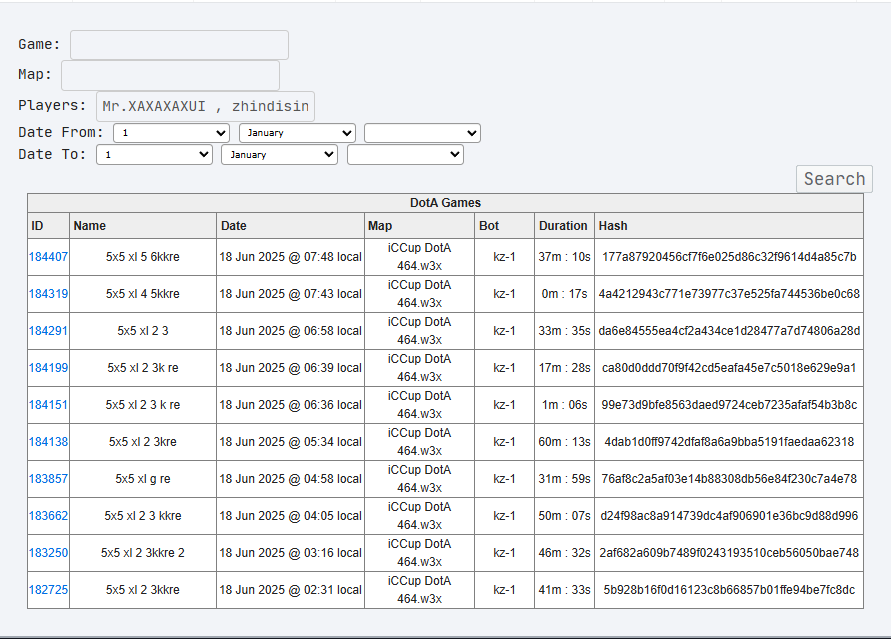This screenshot has height=639, width=891.
Task: Open the Date From month dropdown
Action: coord(297,133)
